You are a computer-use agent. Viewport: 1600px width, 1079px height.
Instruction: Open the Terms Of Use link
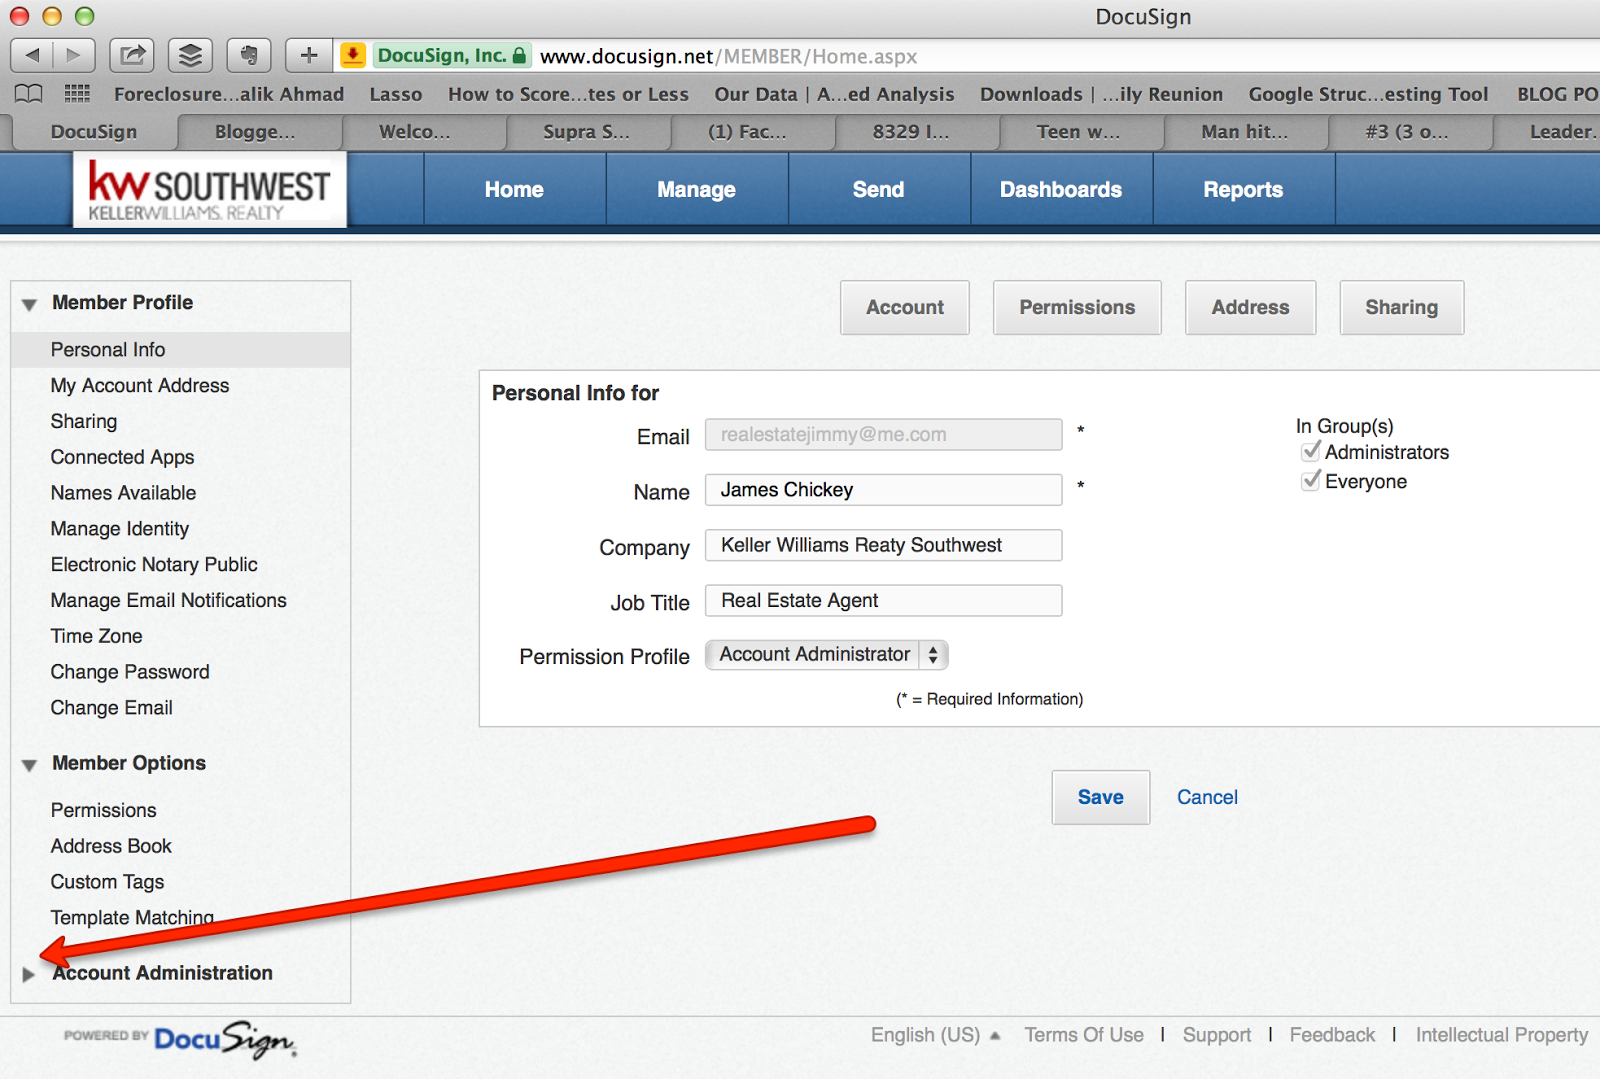1084,1035
